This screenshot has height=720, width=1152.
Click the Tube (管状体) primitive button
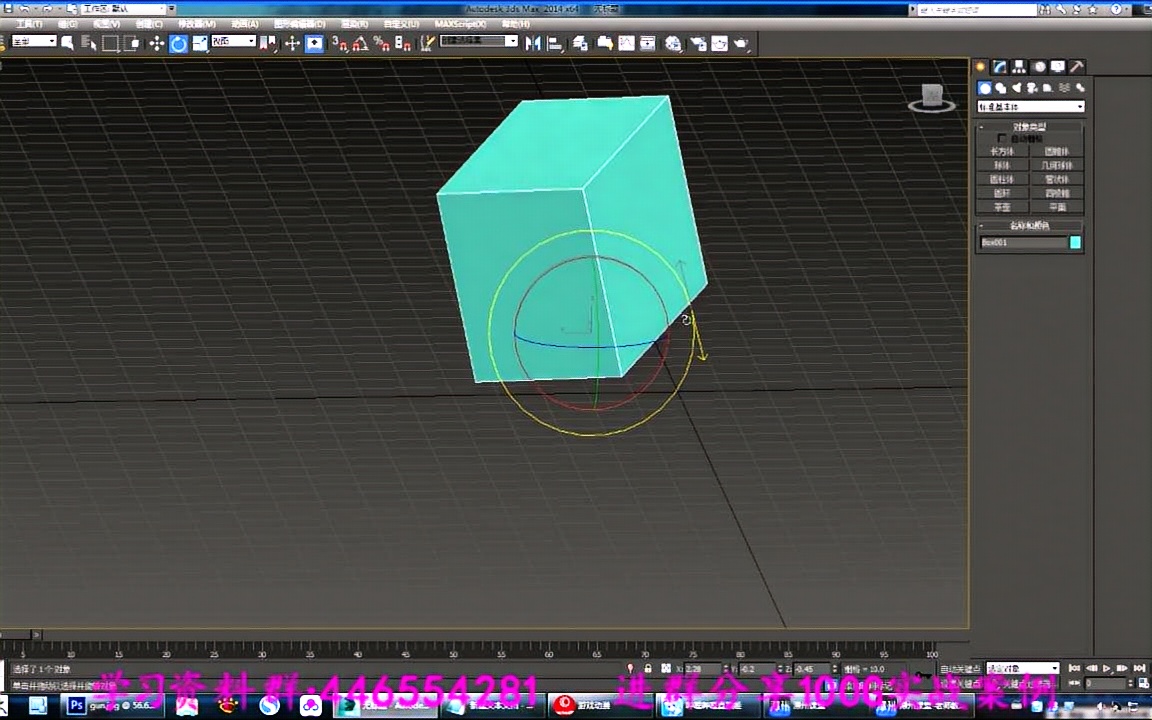[x=1057, y=179]
